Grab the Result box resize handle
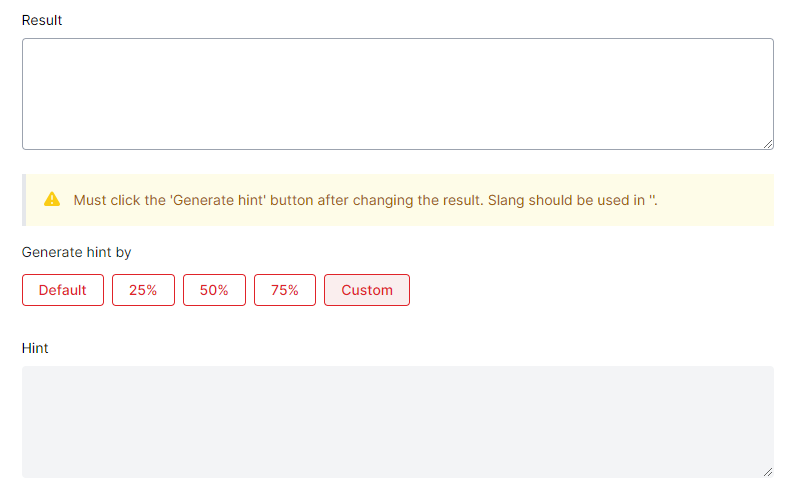 767,143
